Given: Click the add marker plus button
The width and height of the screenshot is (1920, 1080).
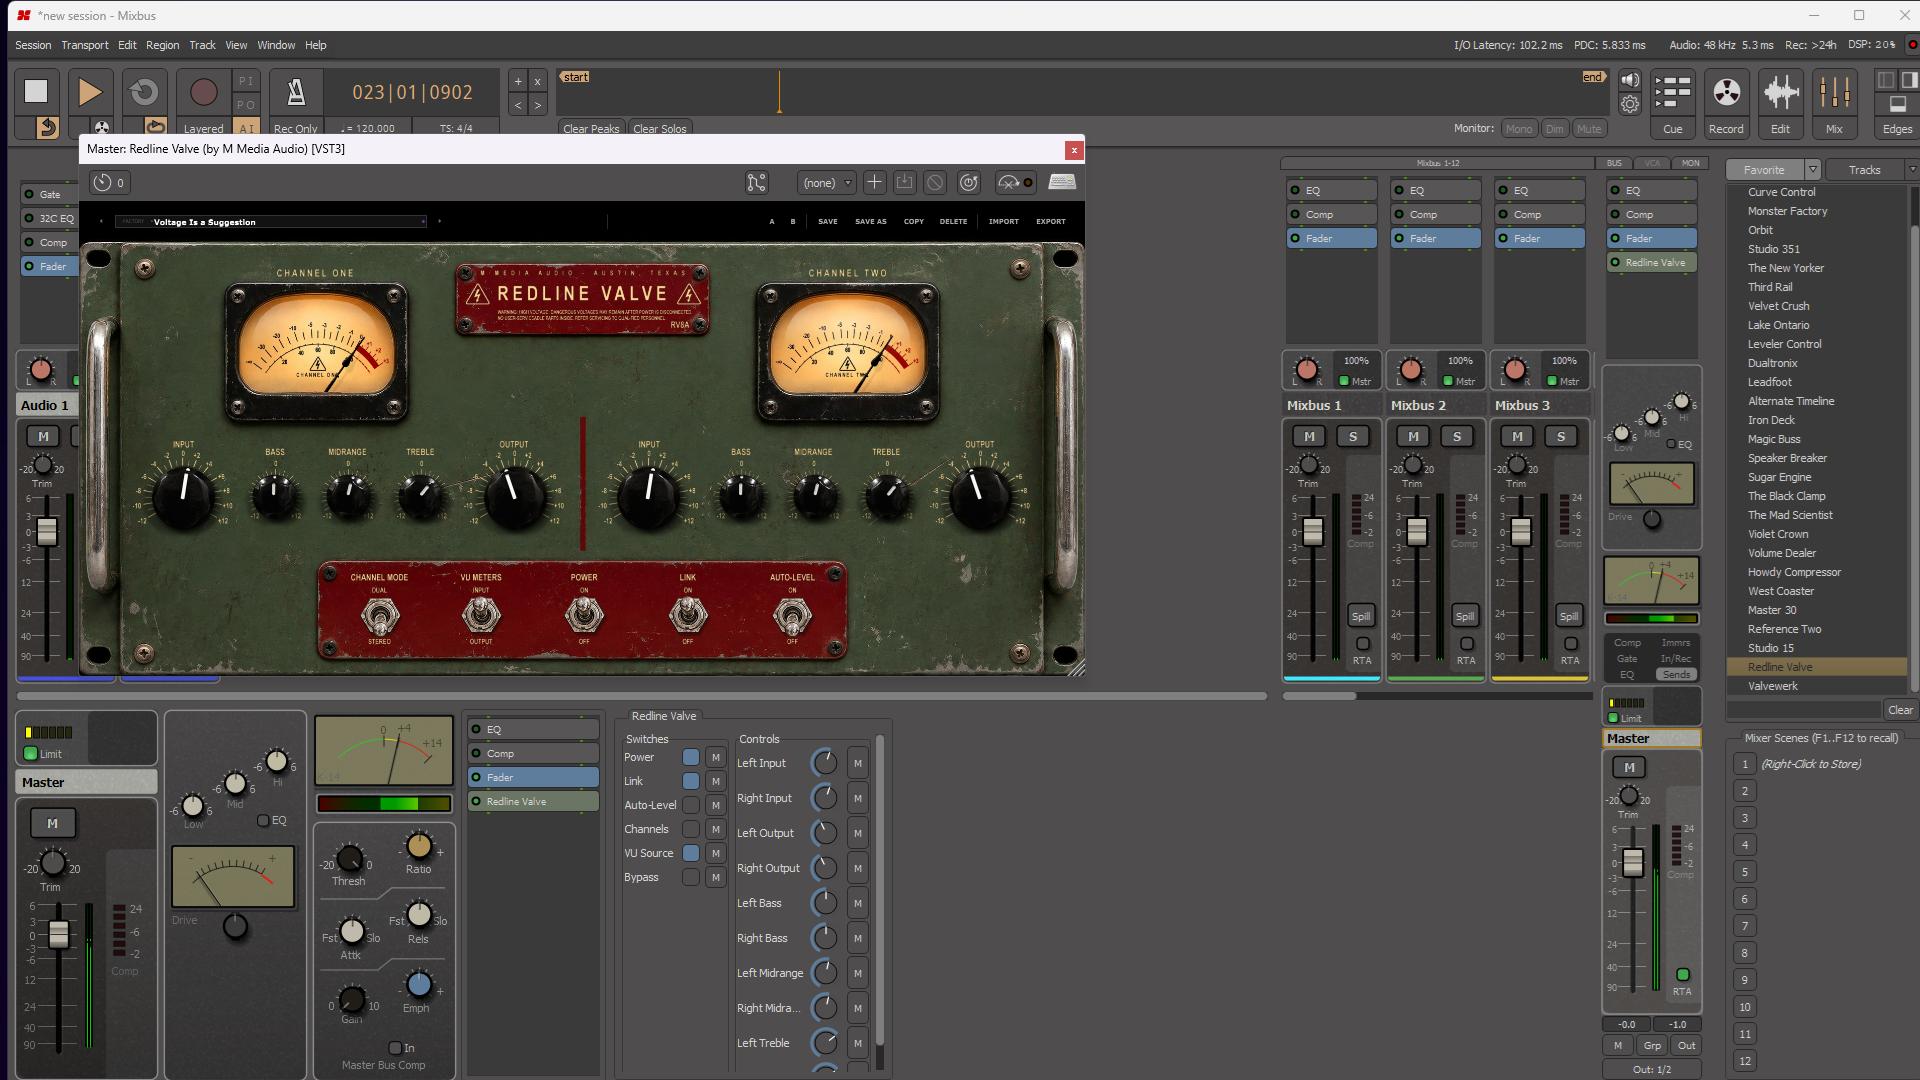Looking at the screenshot, I should coord(518,81).
